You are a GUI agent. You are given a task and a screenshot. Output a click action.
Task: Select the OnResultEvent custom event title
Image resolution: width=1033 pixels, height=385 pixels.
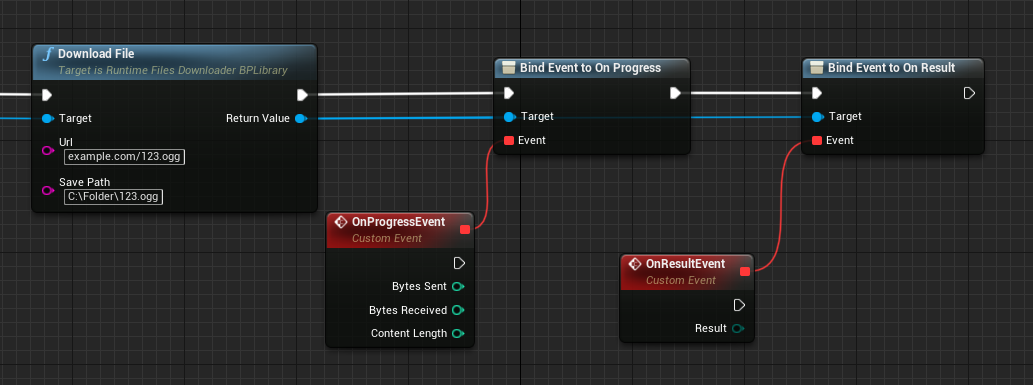pyautogui.click(x=685, y=264)
